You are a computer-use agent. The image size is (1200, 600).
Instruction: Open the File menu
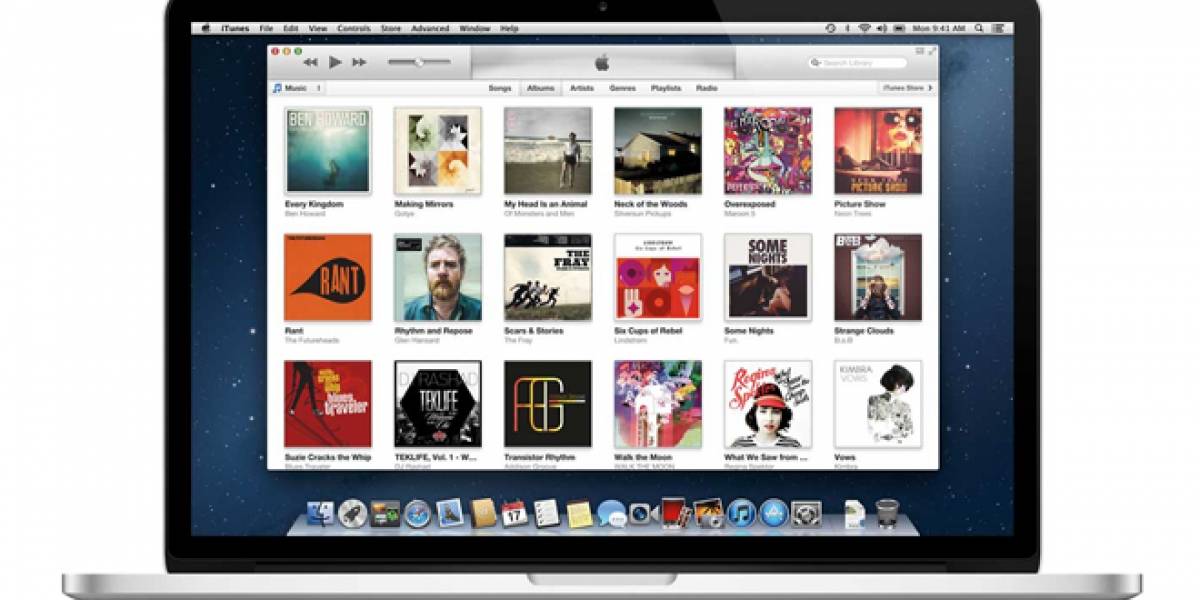click(x=266, y=28)
